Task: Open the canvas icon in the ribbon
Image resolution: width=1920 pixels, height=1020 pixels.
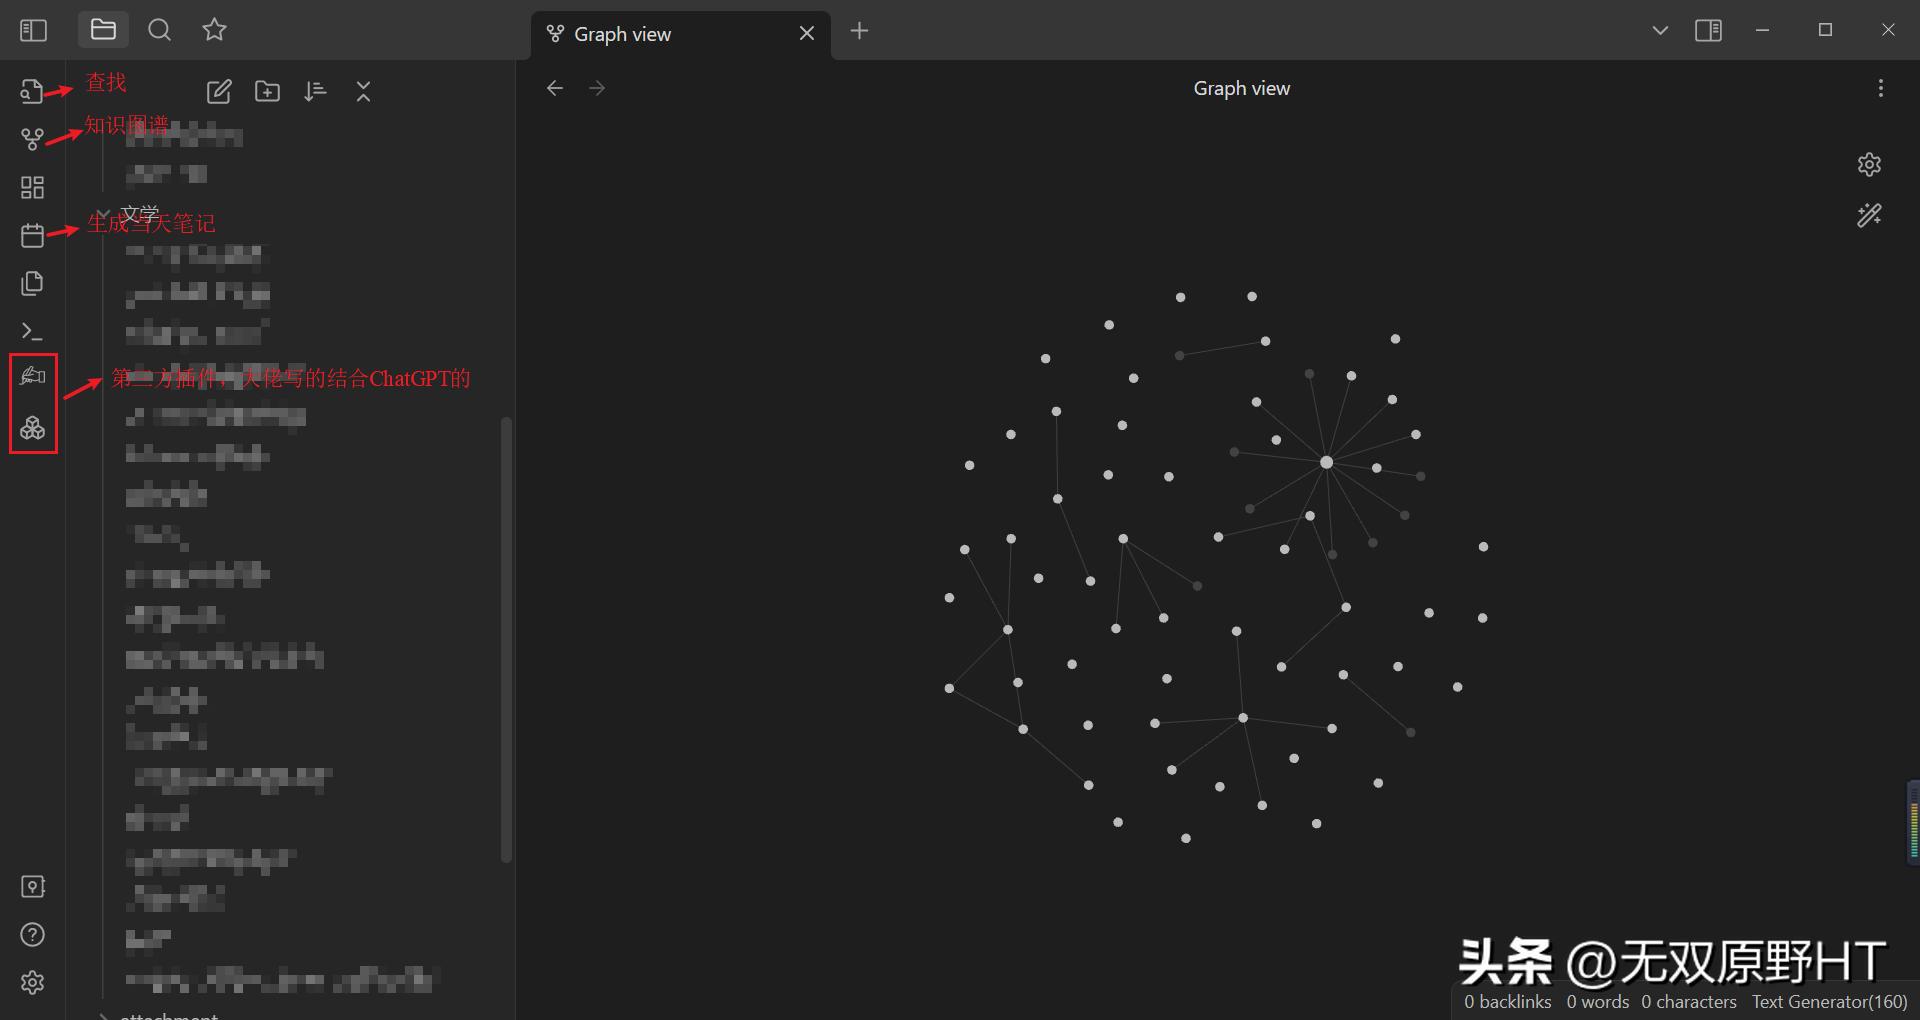Action: pos(32,187)
